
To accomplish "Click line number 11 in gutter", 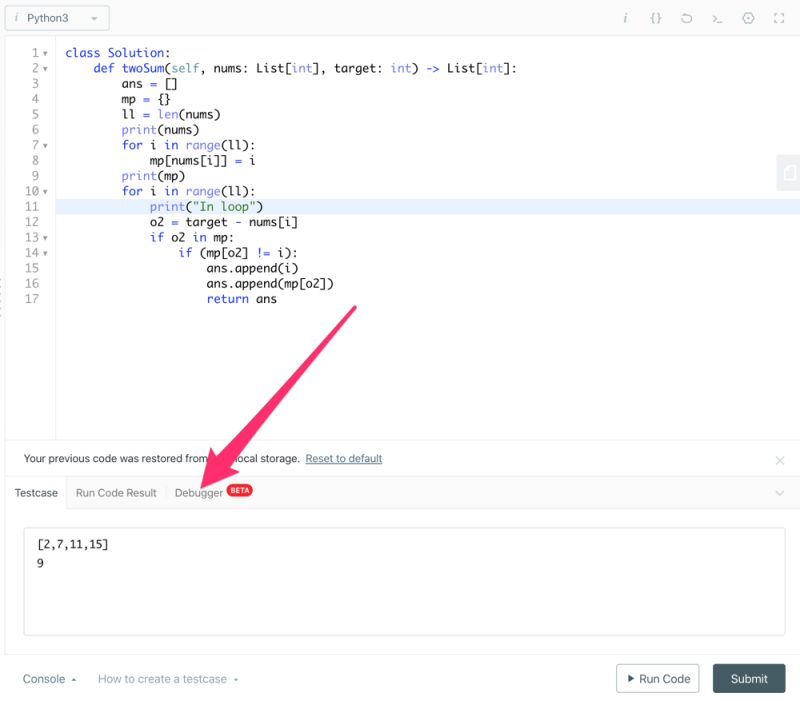I will pos(32,207).
